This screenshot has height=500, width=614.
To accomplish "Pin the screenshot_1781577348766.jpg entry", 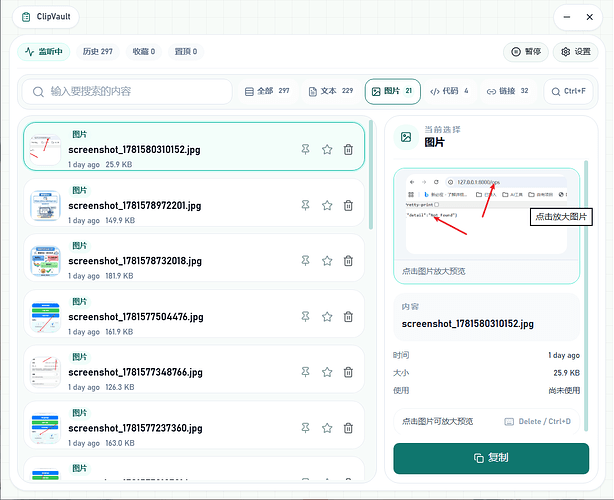I will (305, 372).
